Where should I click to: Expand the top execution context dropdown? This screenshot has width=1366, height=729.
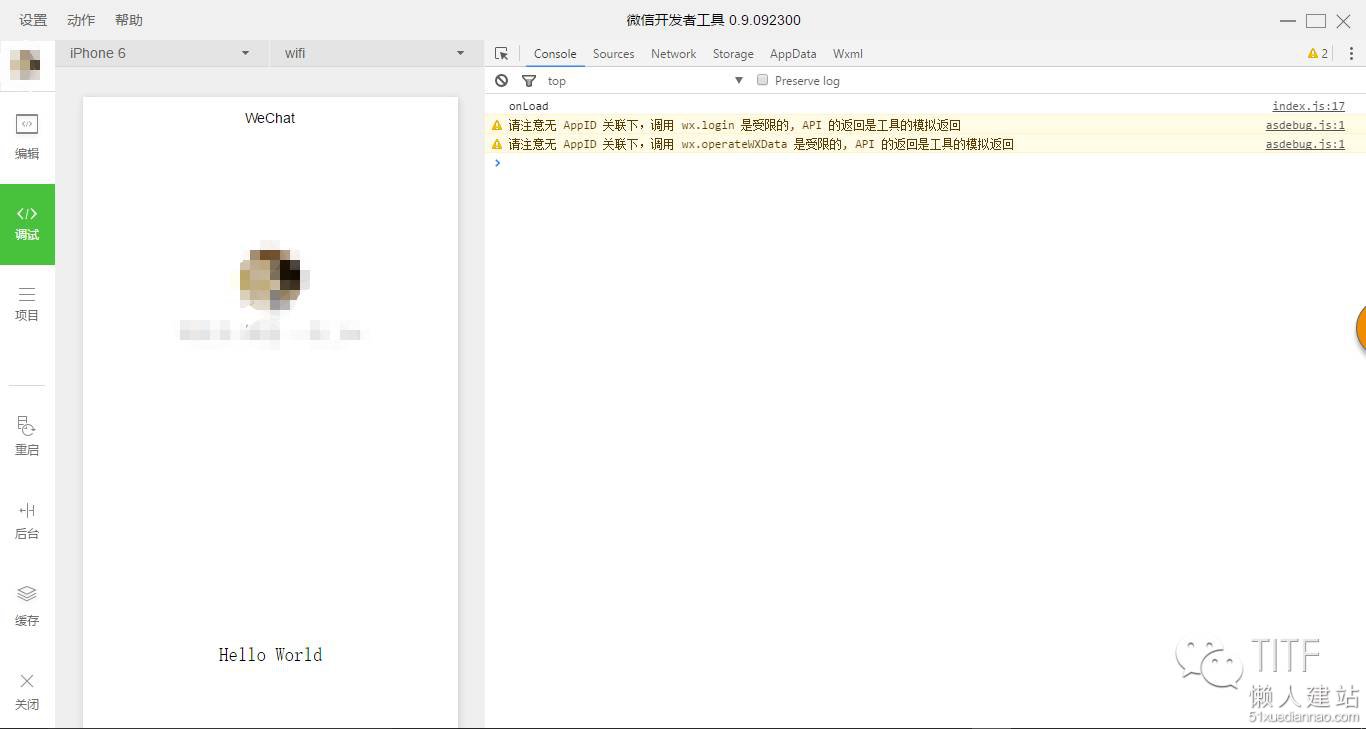pos(645,81)
